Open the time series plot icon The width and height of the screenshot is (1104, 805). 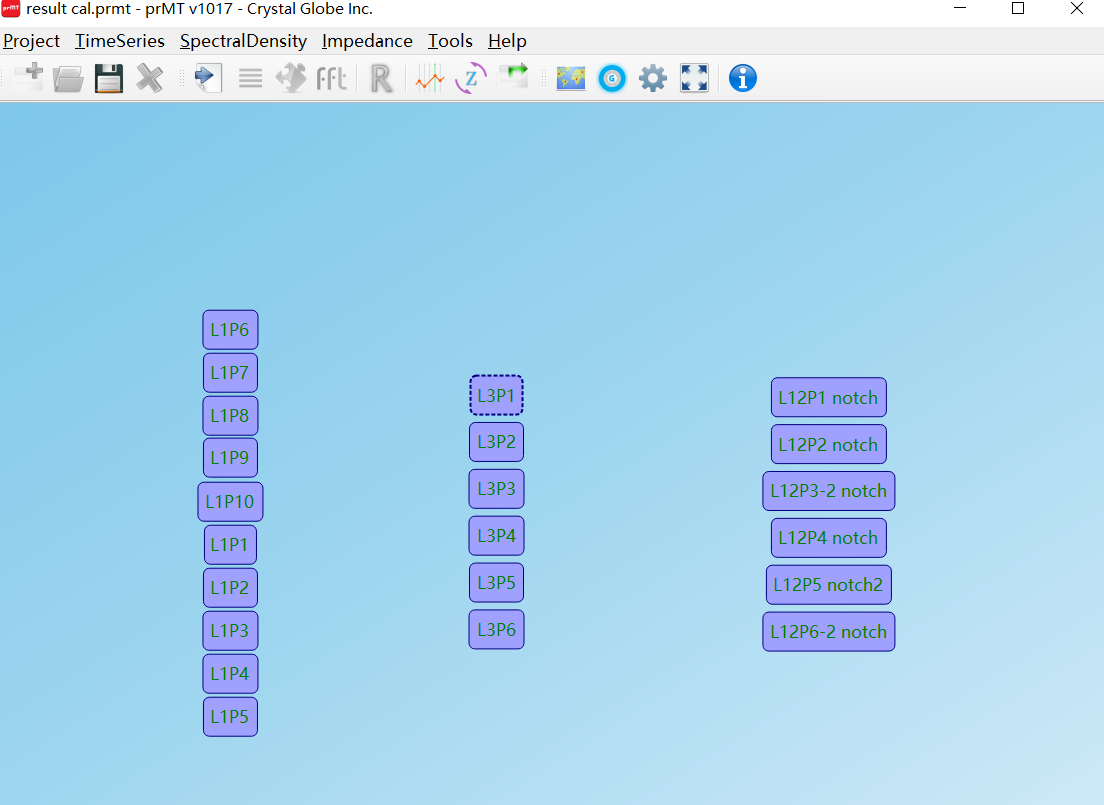430,78
